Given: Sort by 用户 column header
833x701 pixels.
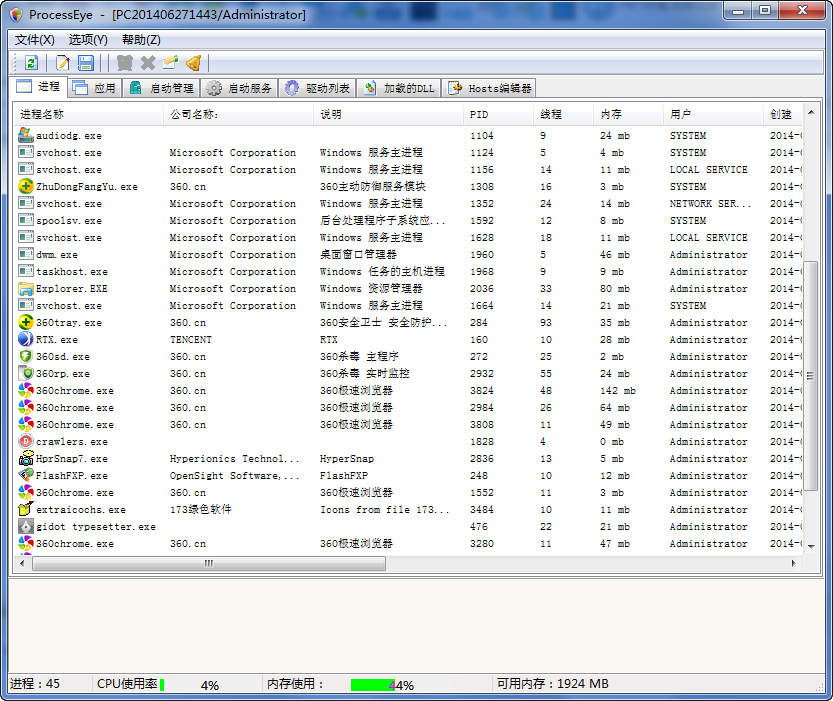Looking at the screenshot, I should click(x=713, y=114).
